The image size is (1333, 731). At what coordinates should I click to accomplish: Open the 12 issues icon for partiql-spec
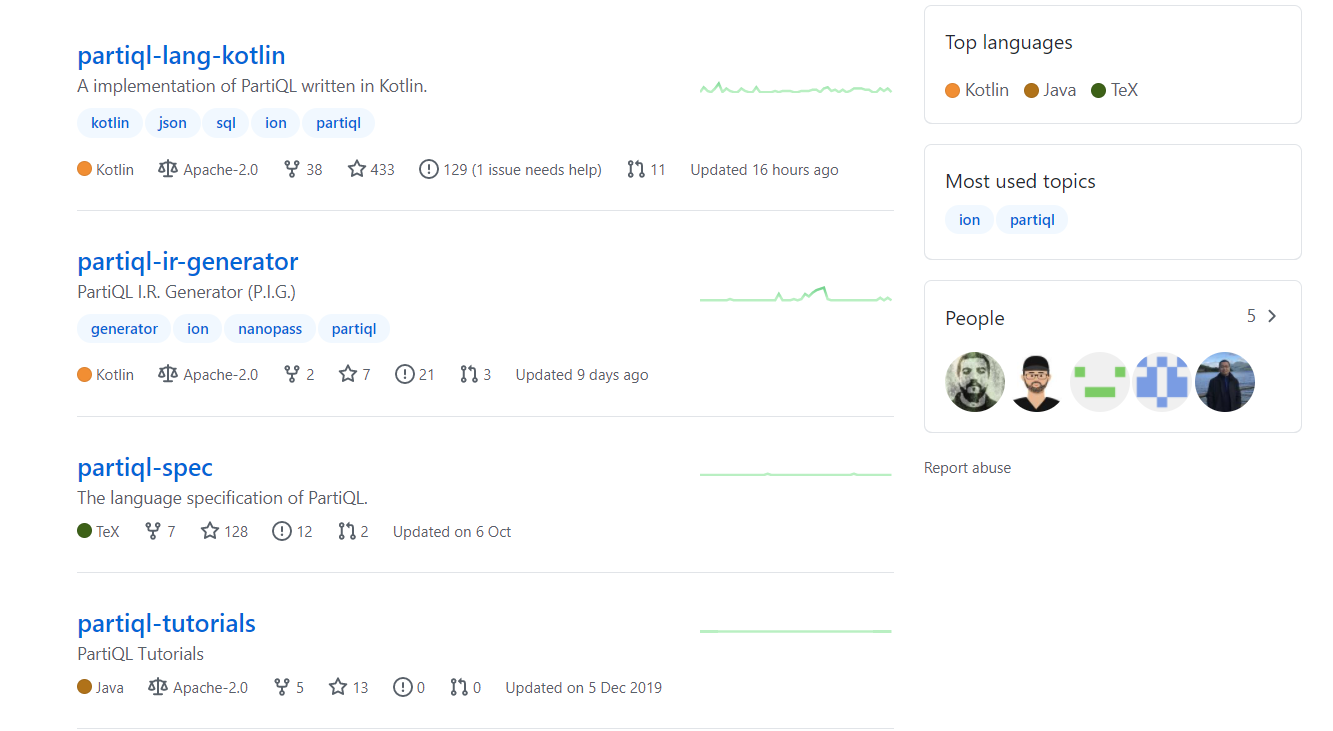point(282,532)
